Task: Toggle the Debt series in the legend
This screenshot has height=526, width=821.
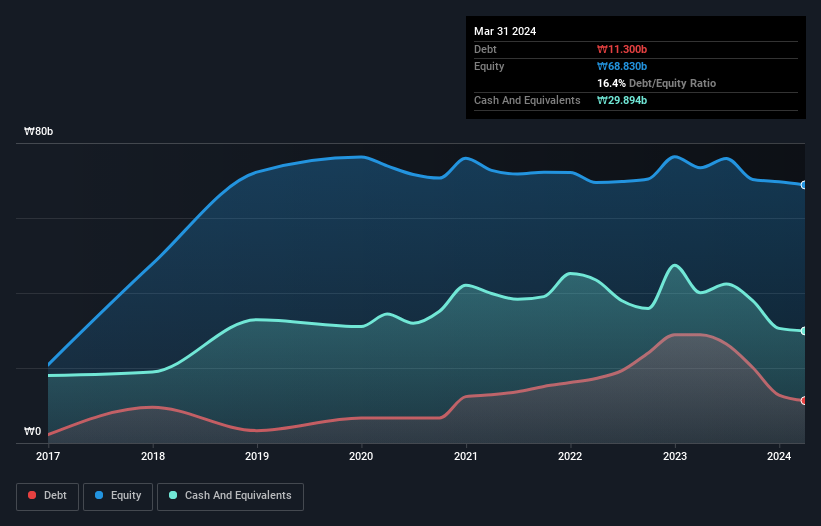Action: click(48, 496)
